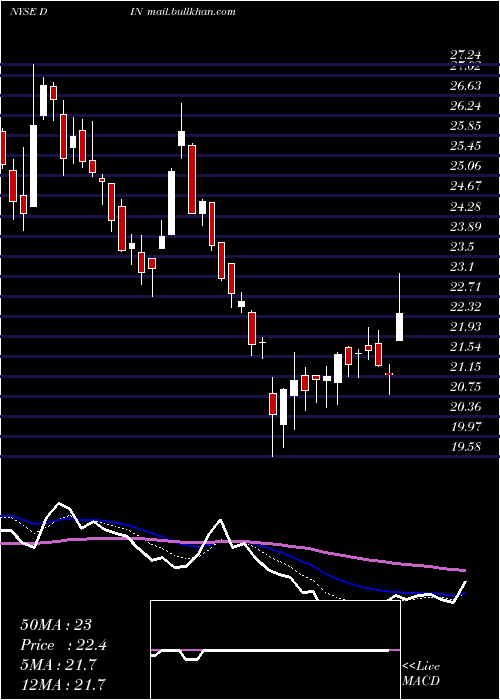
Task: Click the 21.15 price axis label
Action: click(465, 367)
